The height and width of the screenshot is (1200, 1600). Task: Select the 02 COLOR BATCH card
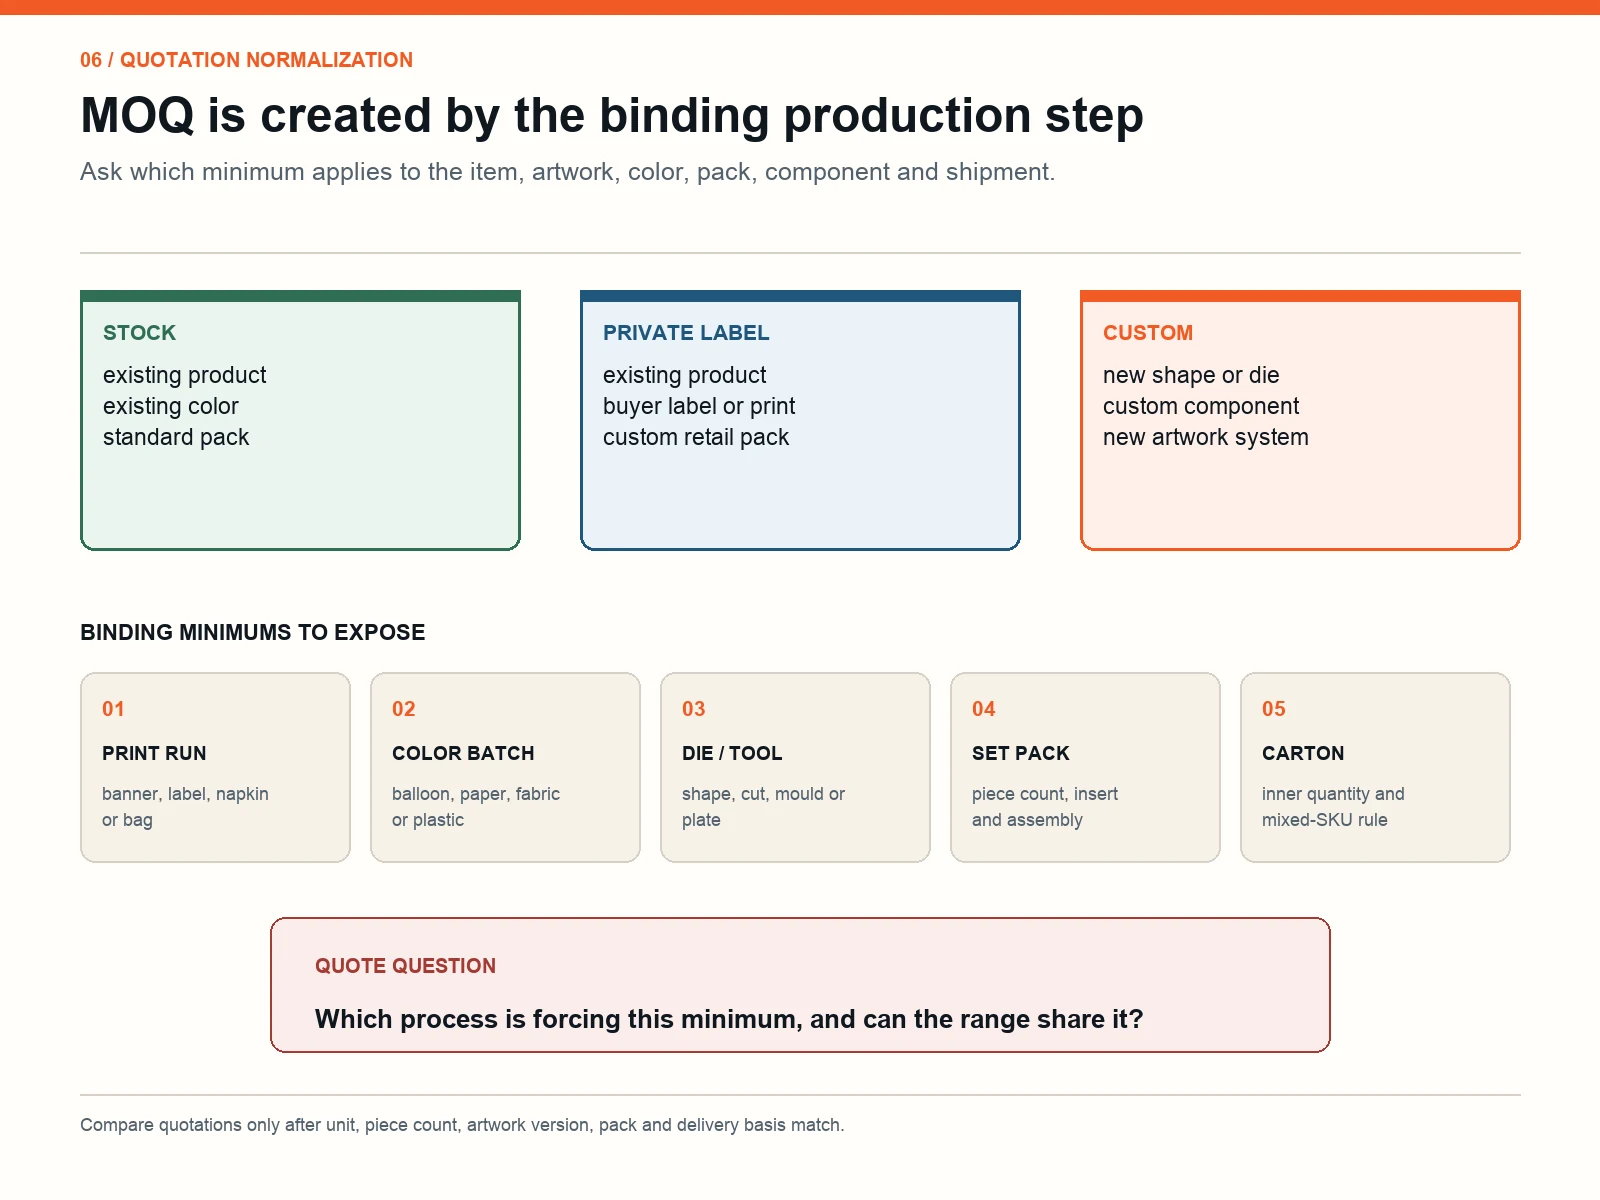point(505,767)
